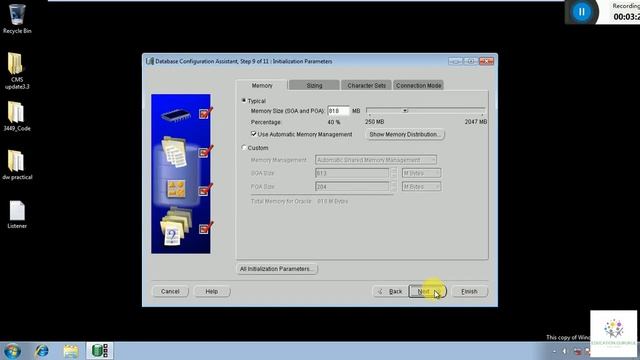The width and height of the screenshot is (640, 360).
Task: Click the PGA Size stepper arrows
Action: coord(393,187)
